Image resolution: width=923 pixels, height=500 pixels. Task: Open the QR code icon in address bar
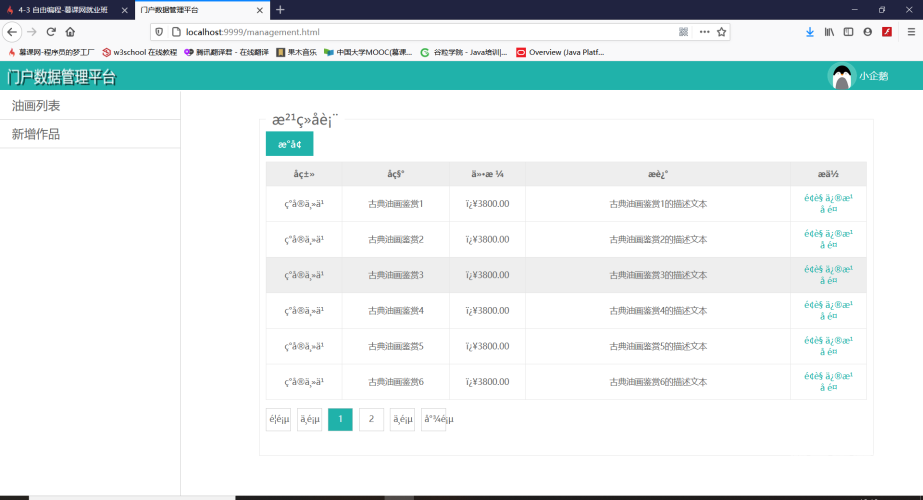684,32
